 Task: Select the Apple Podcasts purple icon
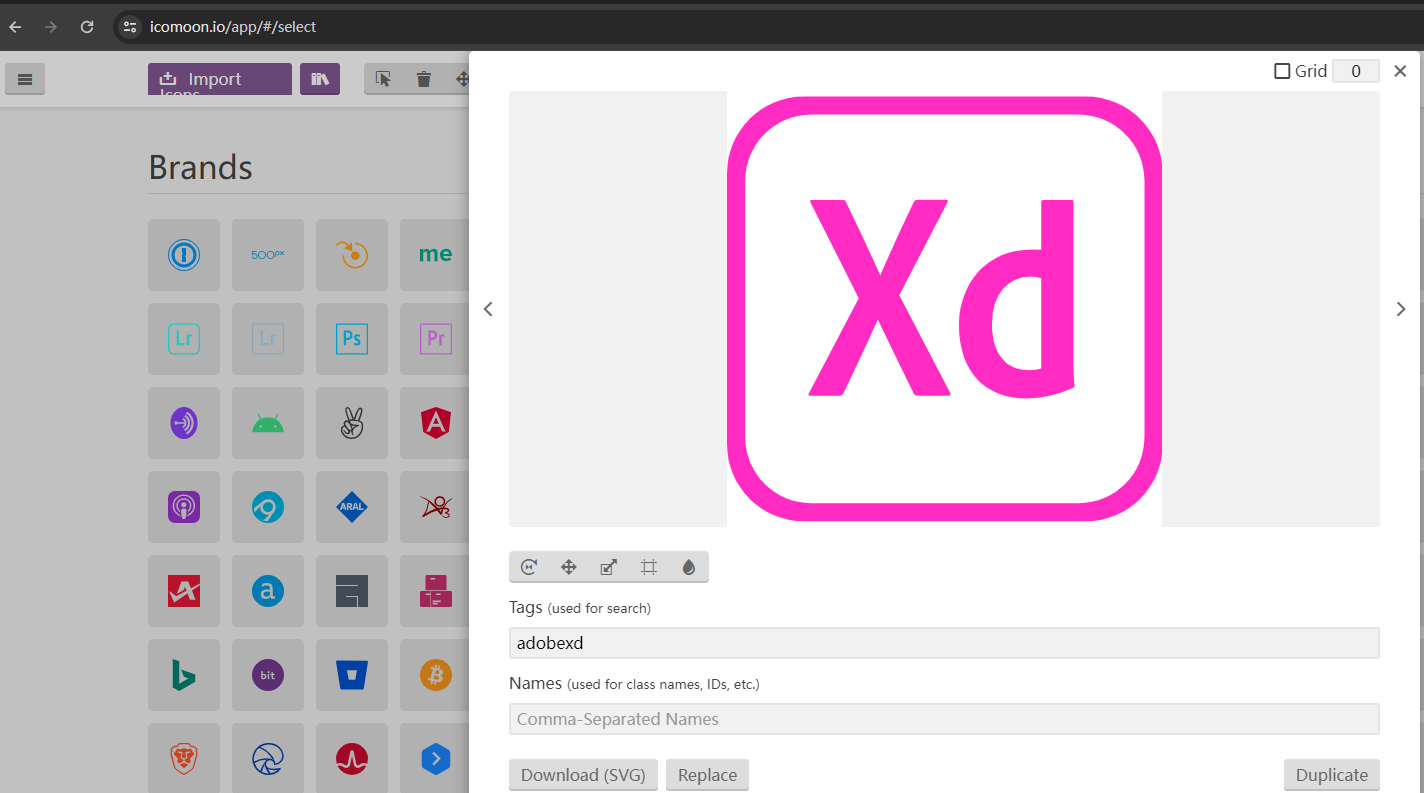[x=184, y=507]
